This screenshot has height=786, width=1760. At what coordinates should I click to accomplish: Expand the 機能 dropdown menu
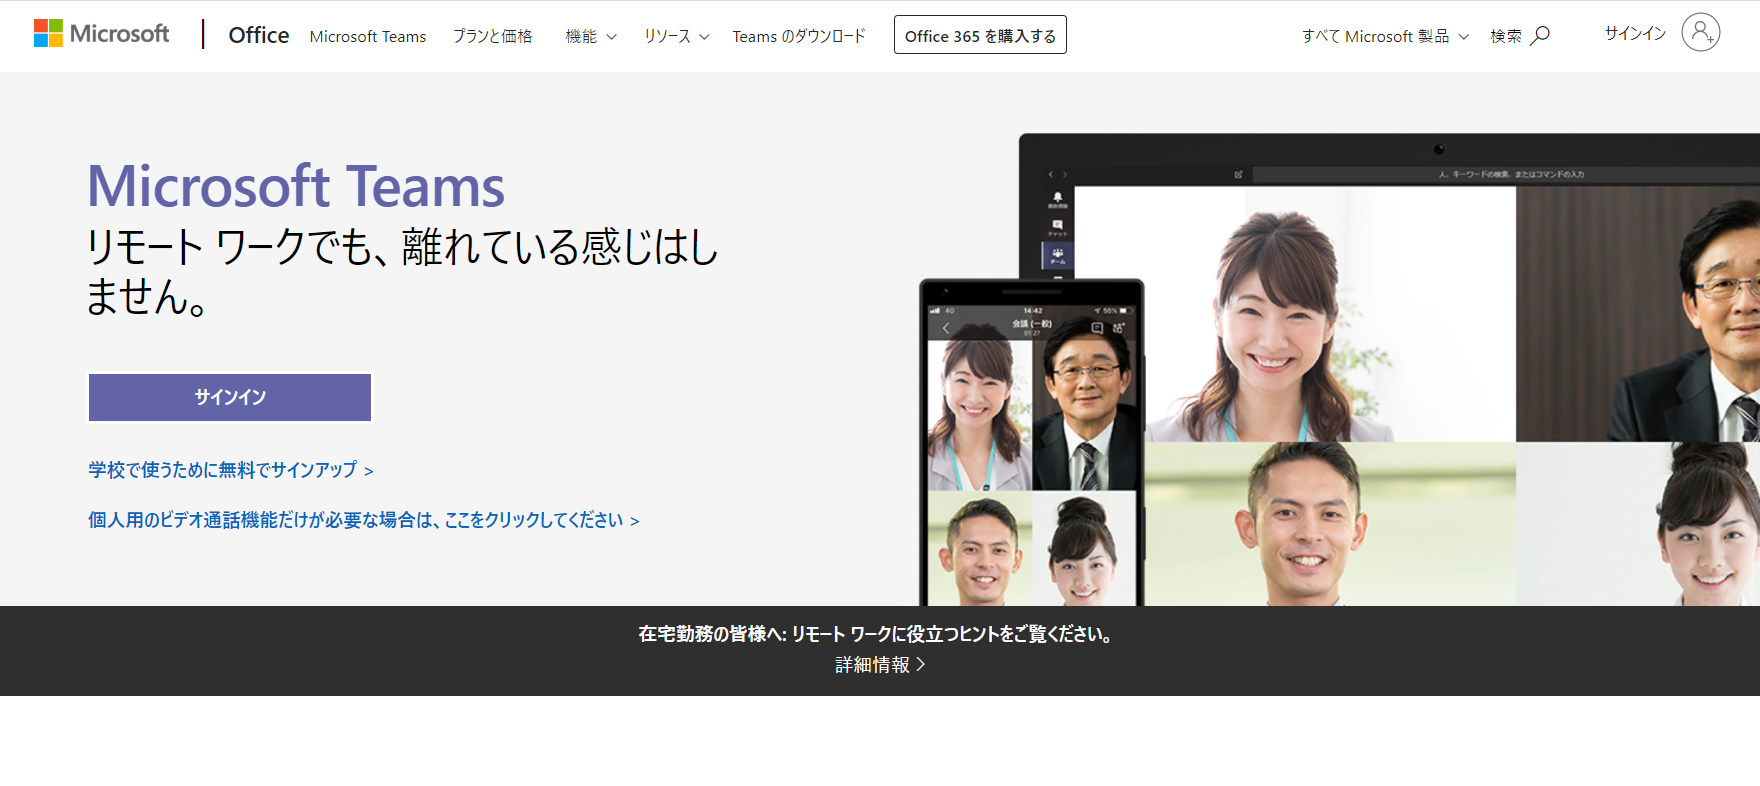click(x=590, y=36)
